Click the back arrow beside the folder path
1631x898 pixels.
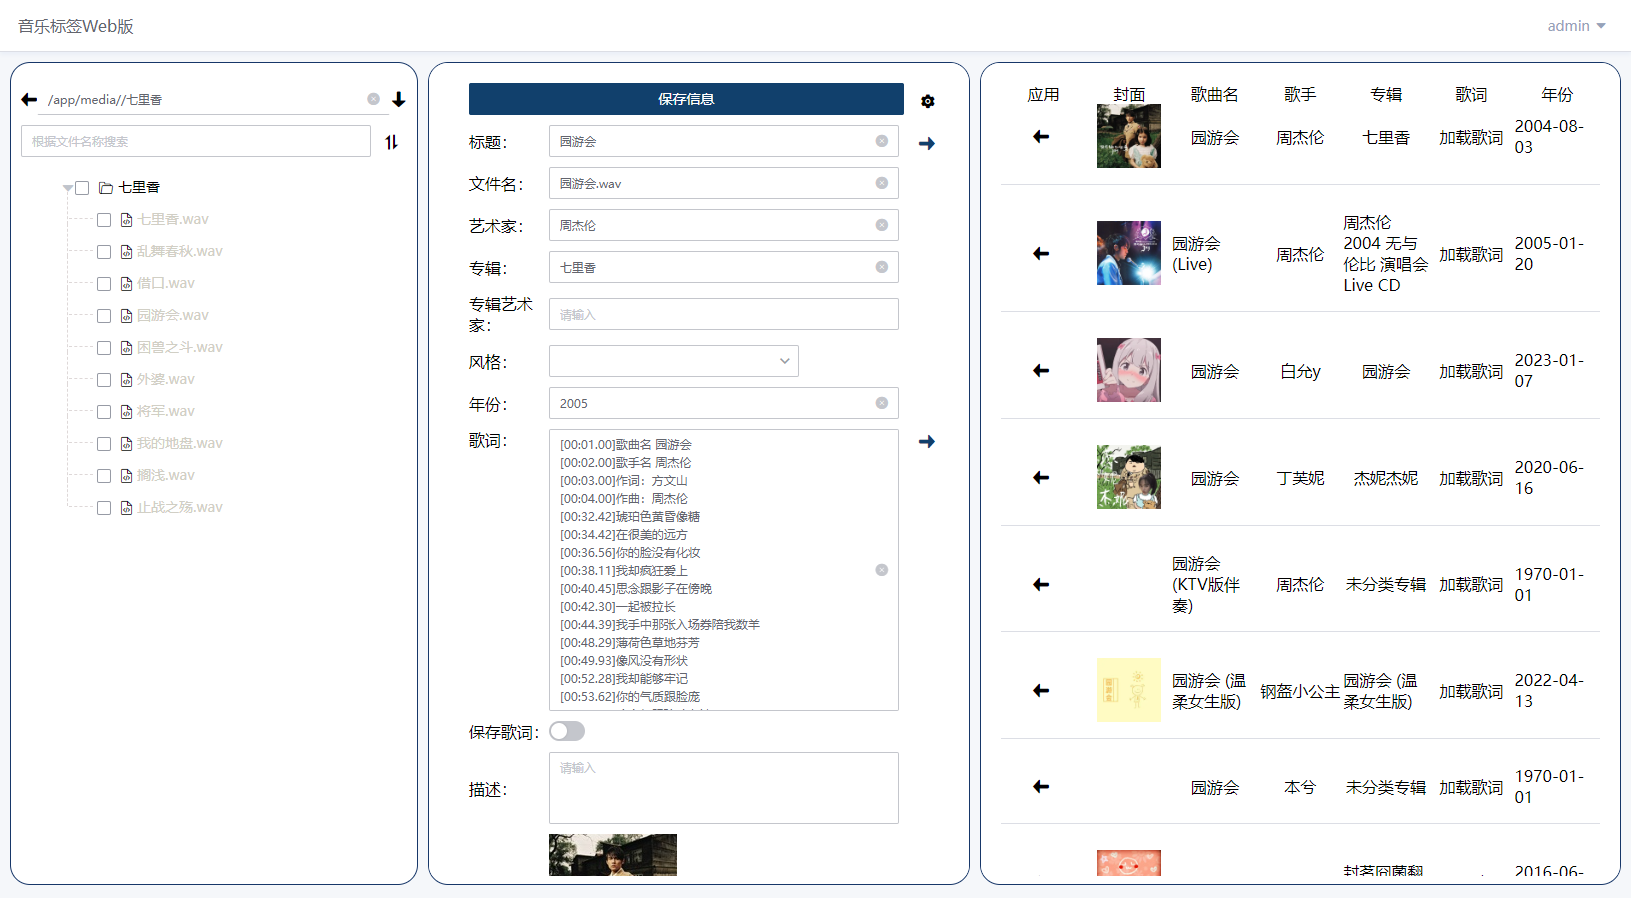(29, 99)
